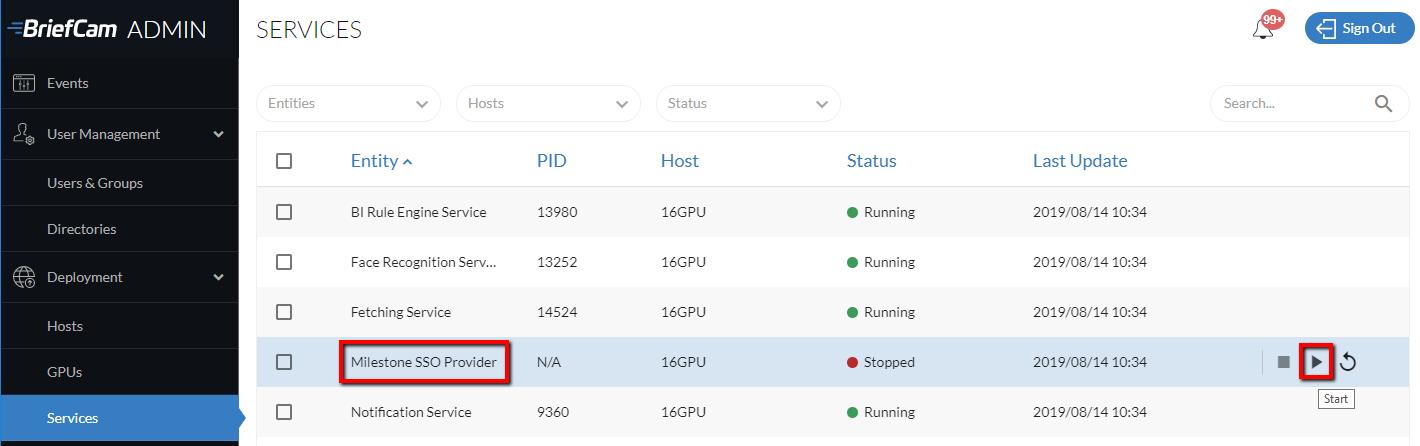
Task: Check the Fetching Service row checkbox
Action: tap(284, 312)
